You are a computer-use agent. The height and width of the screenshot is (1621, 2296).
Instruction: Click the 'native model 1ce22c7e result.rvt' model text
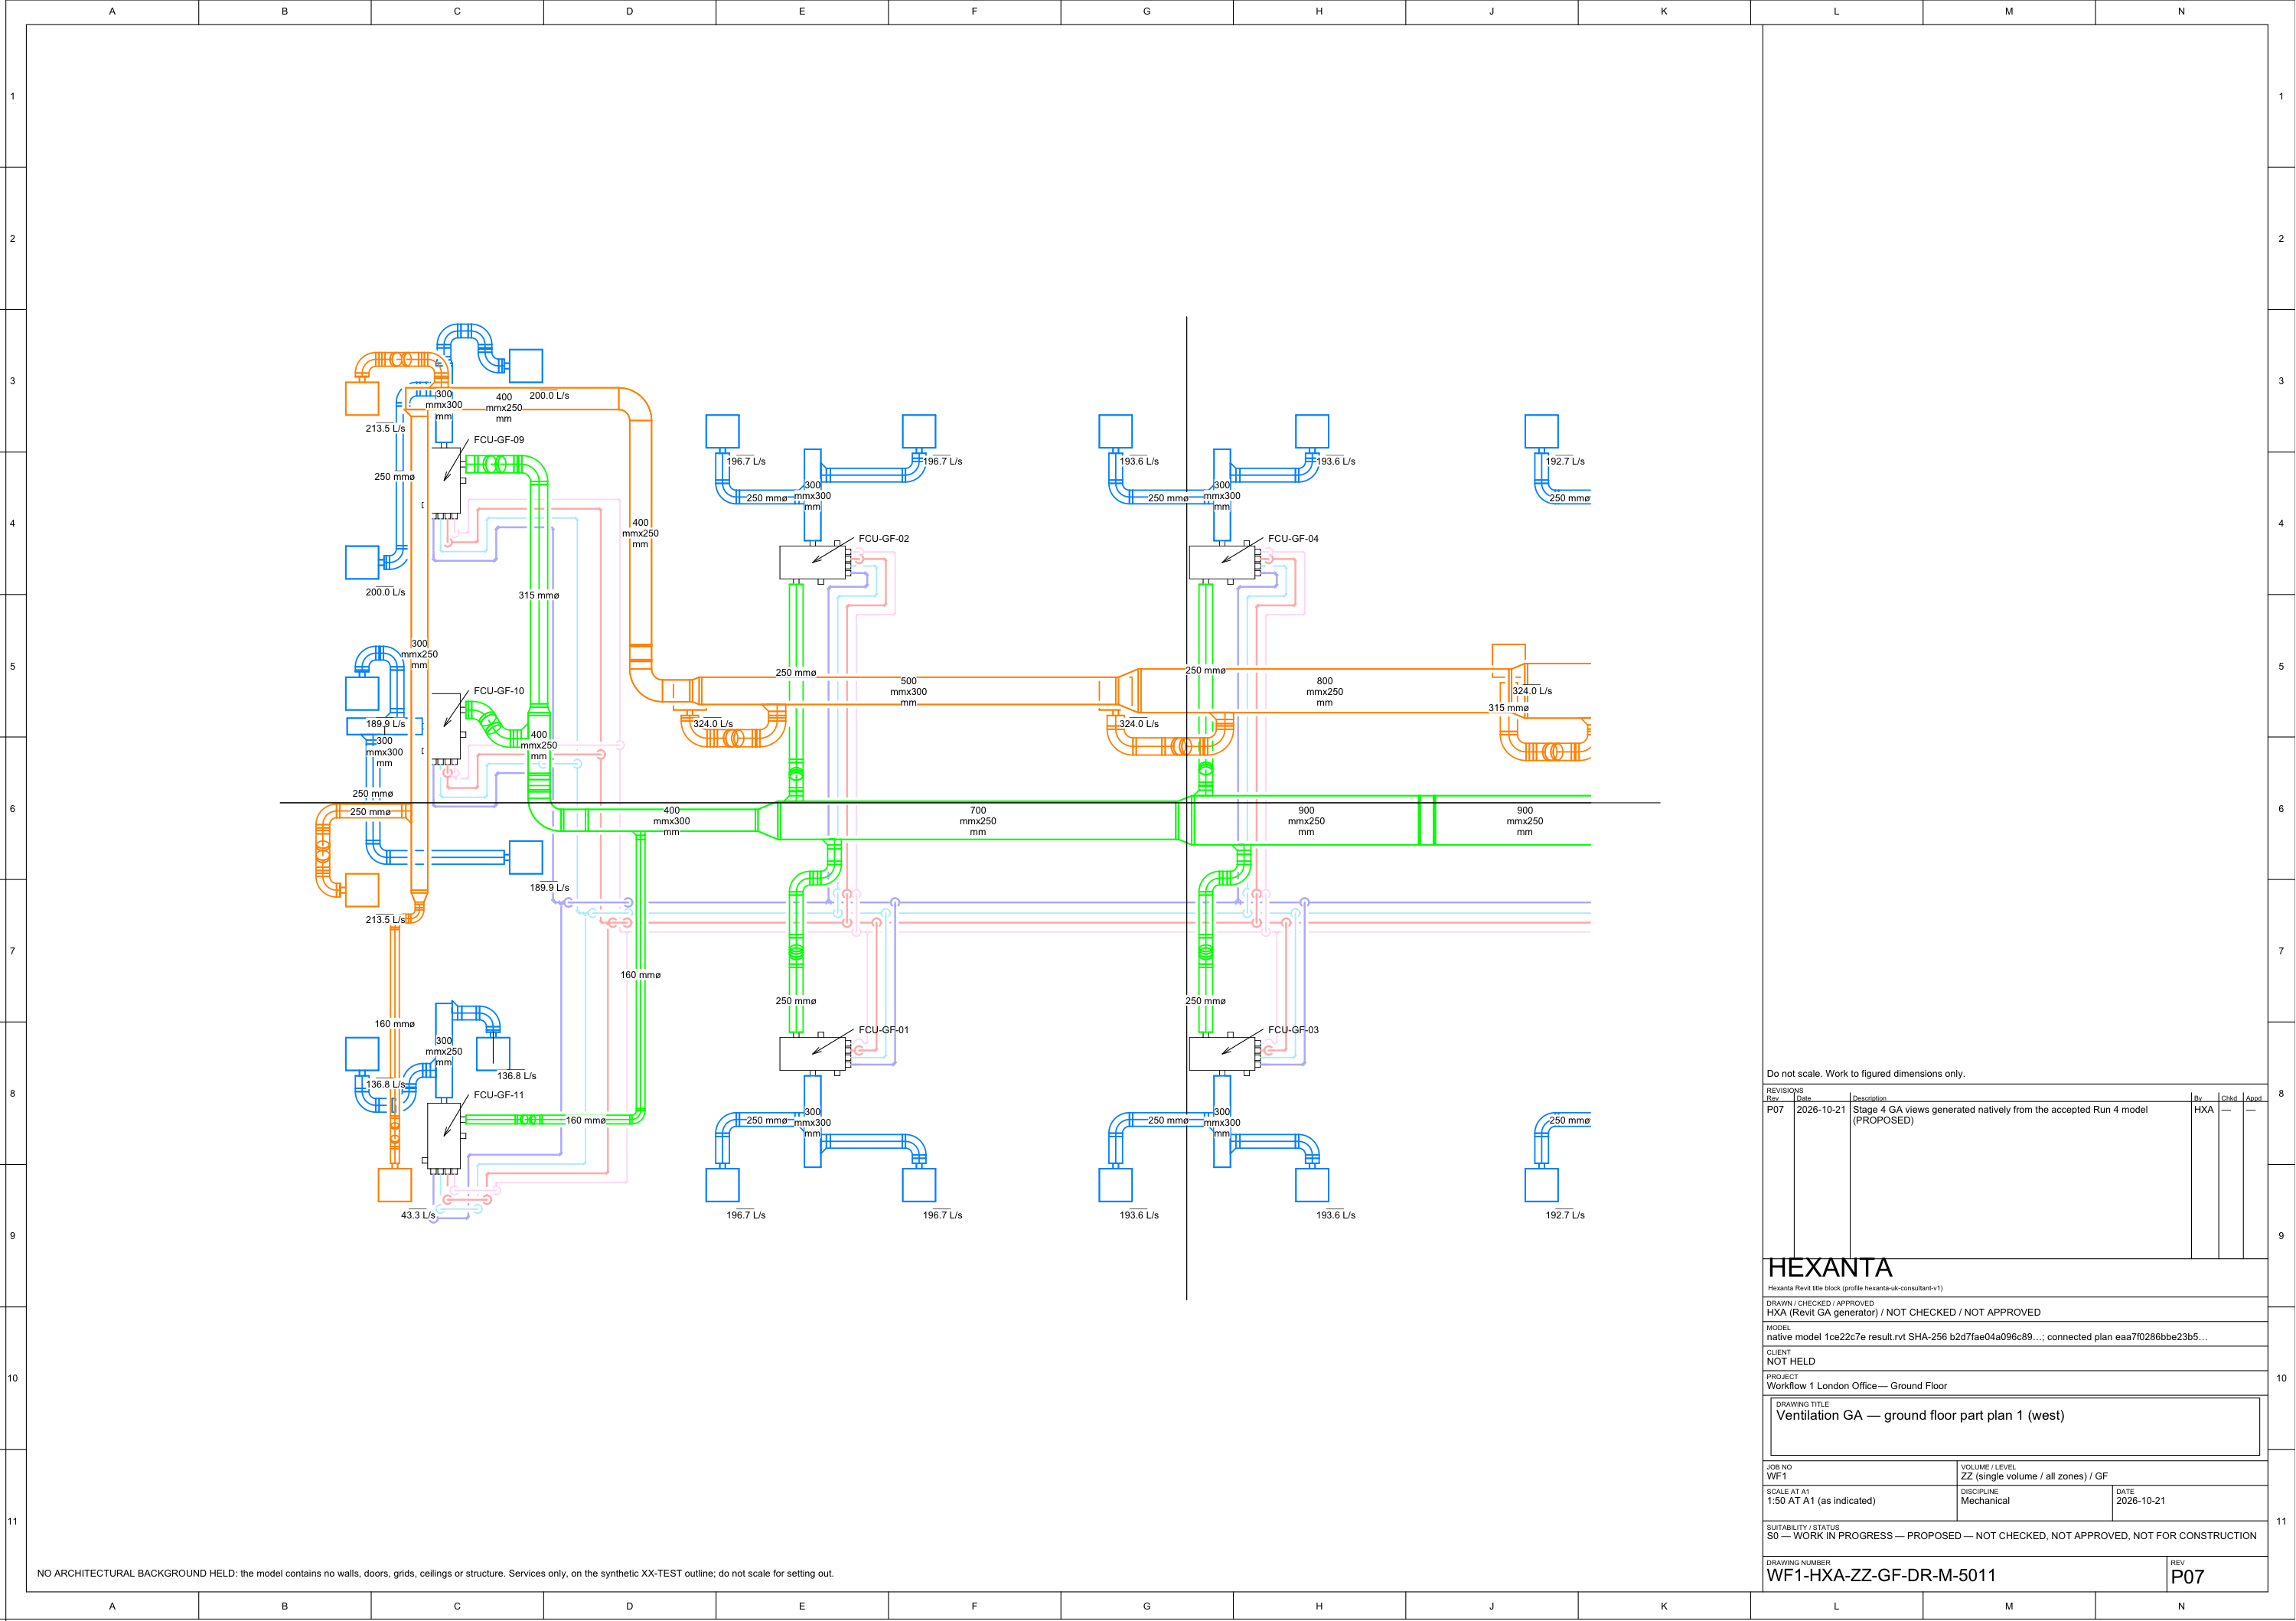[1986, 1337]
